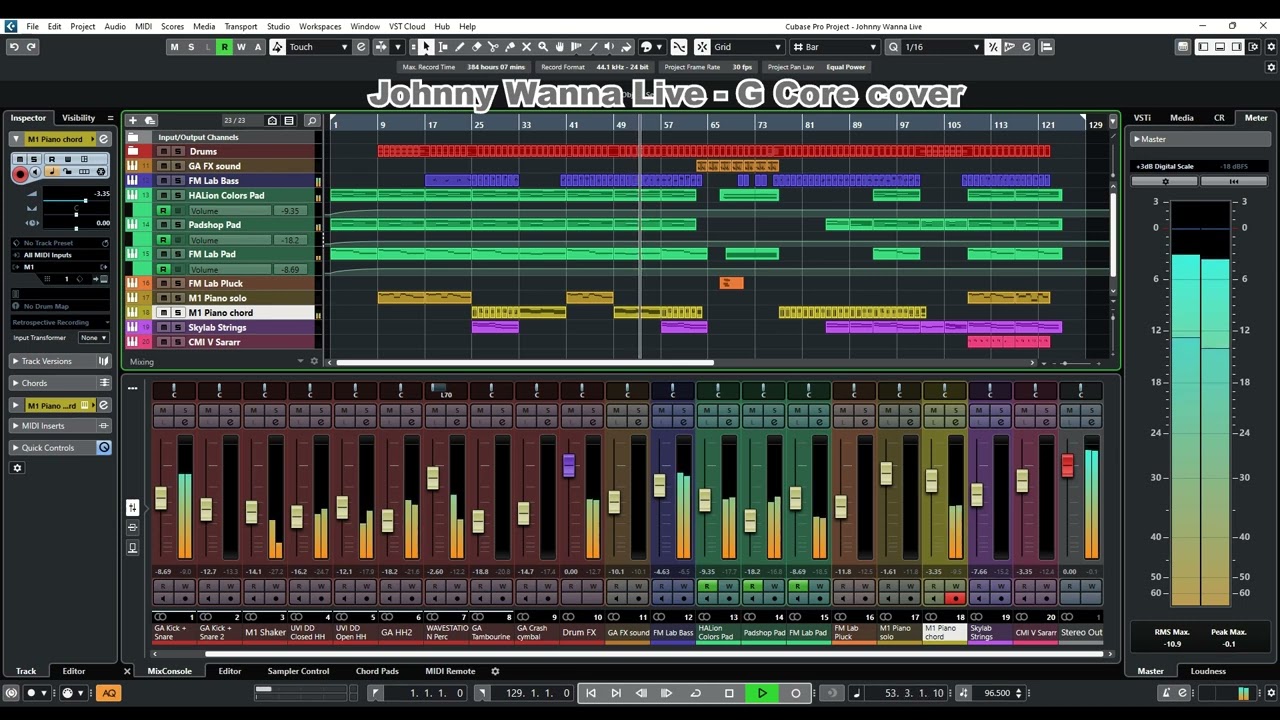Toggle AQ auto quantize in transport
1280x720 pixels.
108,693
